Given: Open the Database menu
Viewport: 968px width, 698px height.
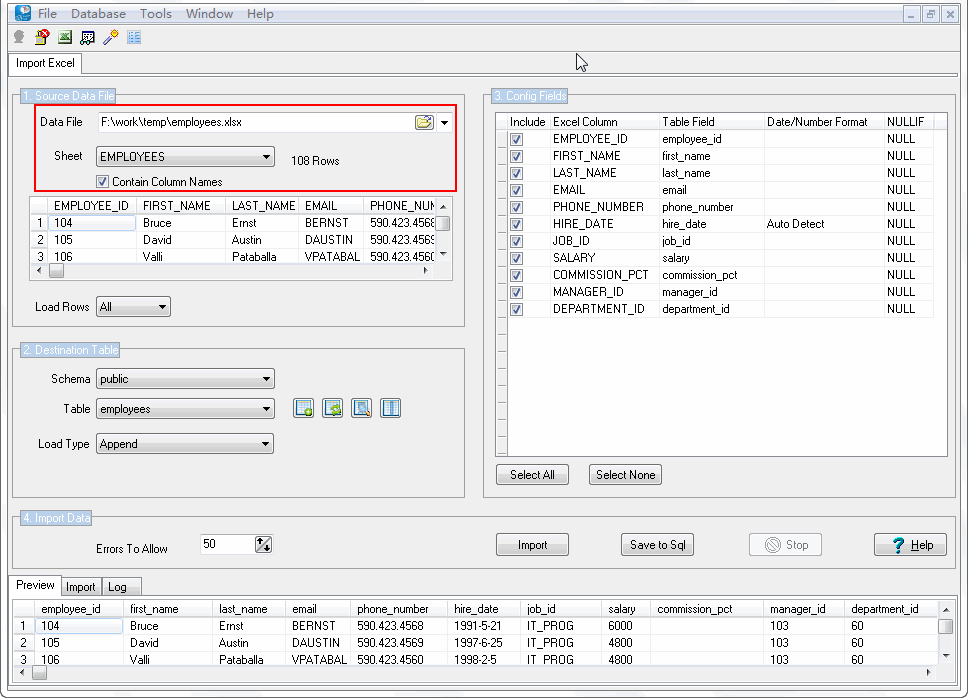Looking at the screenshot, I should point(98,14).
